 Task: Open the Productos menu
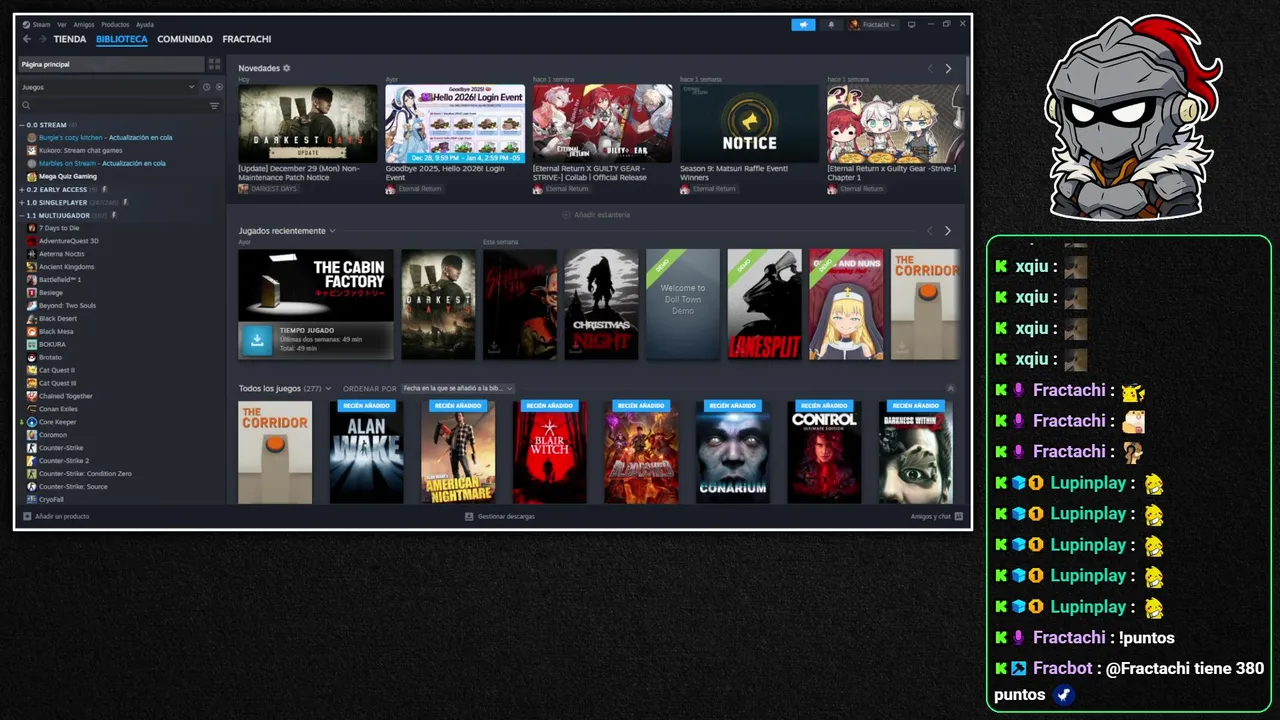coord(115,24)
